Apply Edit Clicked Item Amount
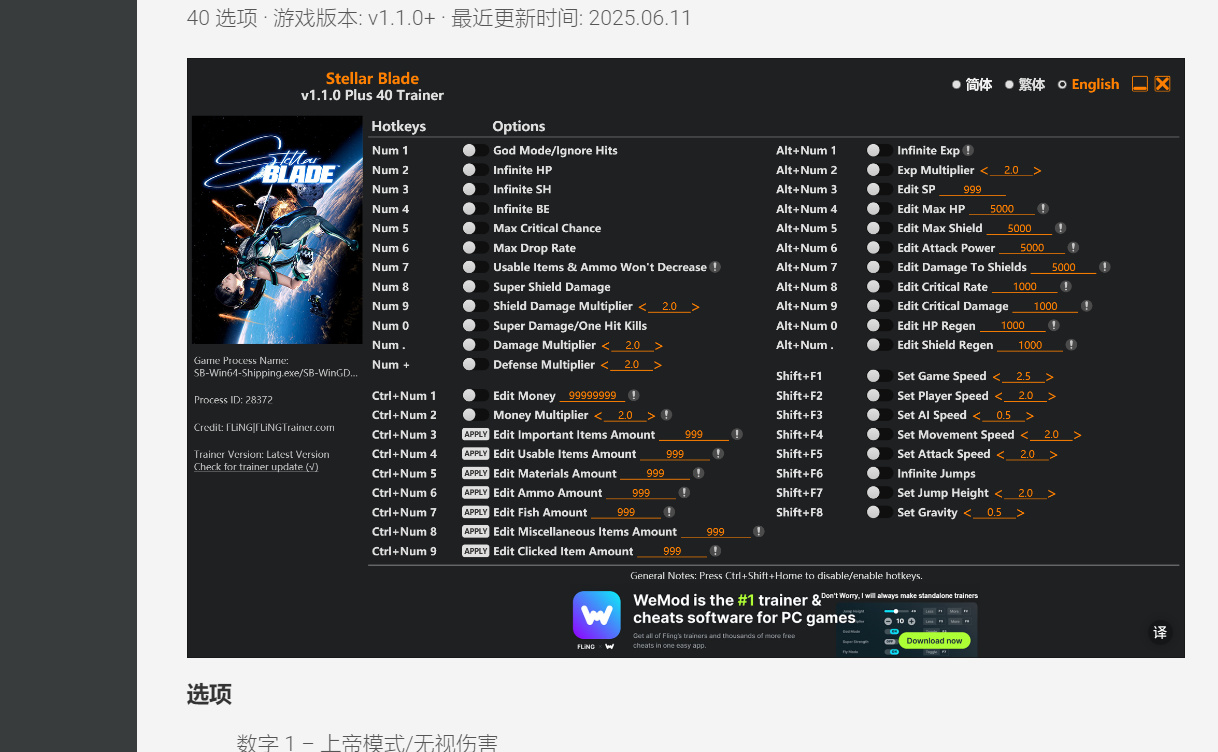This screenshot has width=1218, height=752. point(475,551)
